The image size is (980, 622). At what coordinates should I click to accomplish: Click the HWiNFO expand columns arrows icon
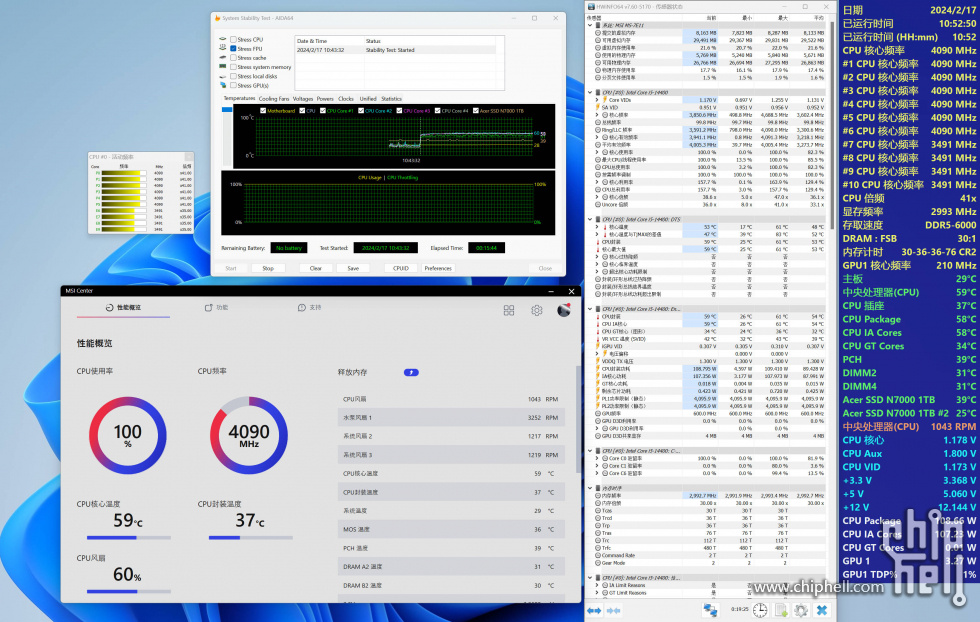(594, 610)
